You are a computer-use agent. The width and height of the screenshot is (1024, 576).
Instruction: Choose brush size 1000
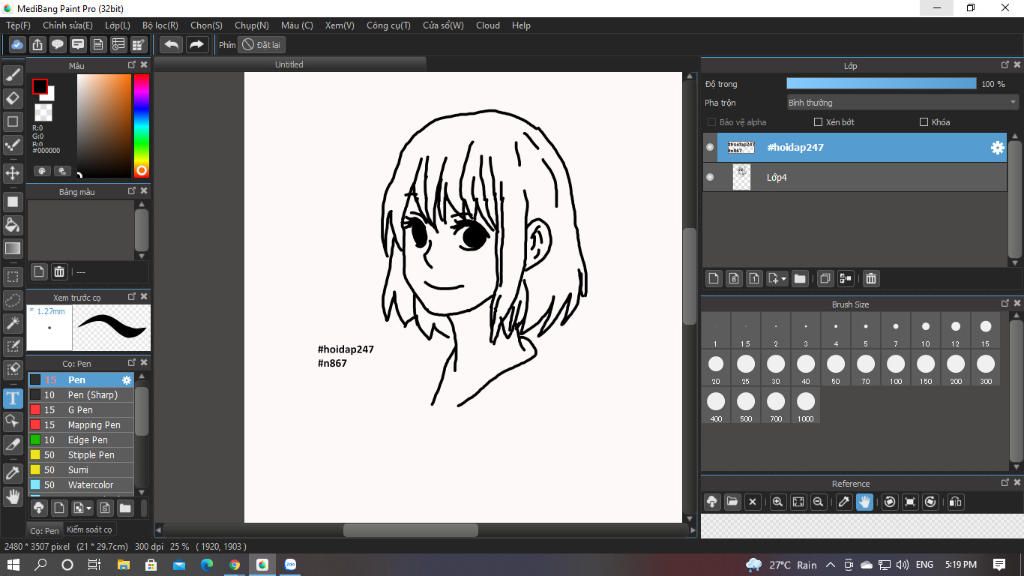pyautogui.click(x=805, y=406)
